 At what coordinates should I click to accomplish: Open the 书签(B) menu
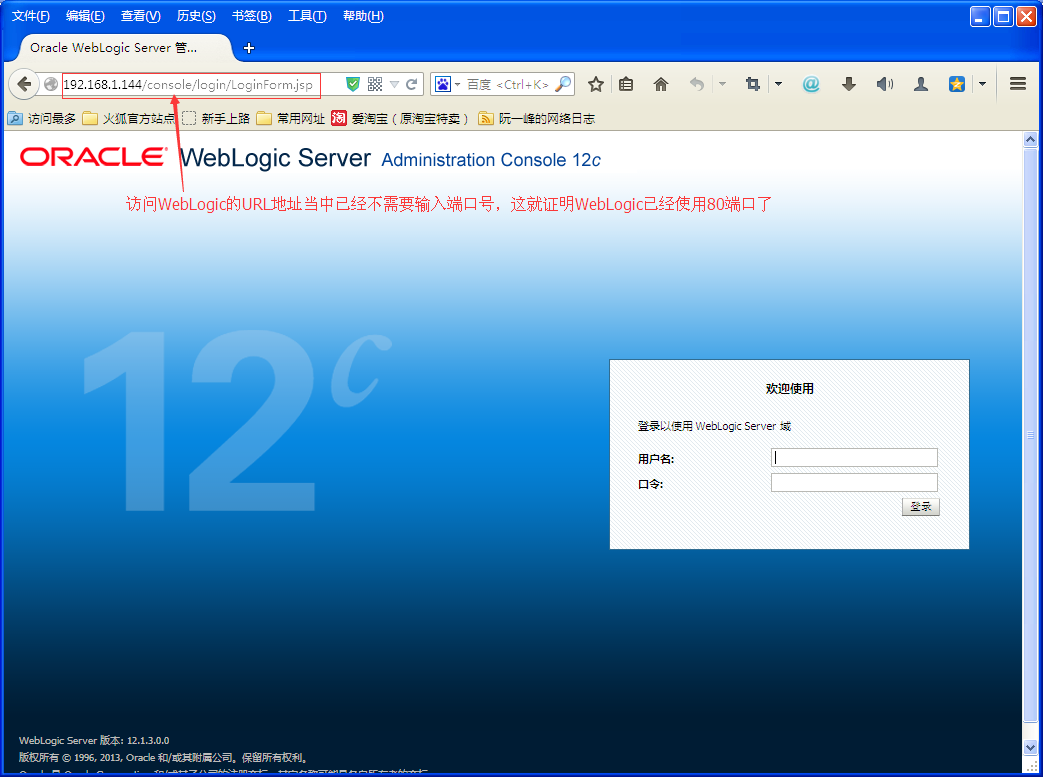[251, 16]
